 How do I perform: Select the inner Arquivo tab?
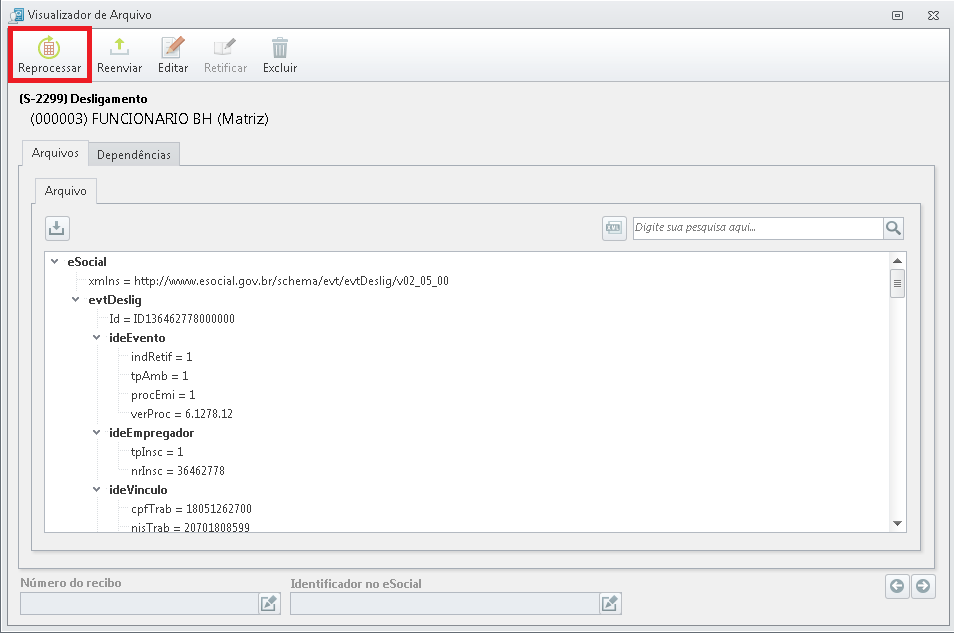pyautogui.click(x=66, y=191)
